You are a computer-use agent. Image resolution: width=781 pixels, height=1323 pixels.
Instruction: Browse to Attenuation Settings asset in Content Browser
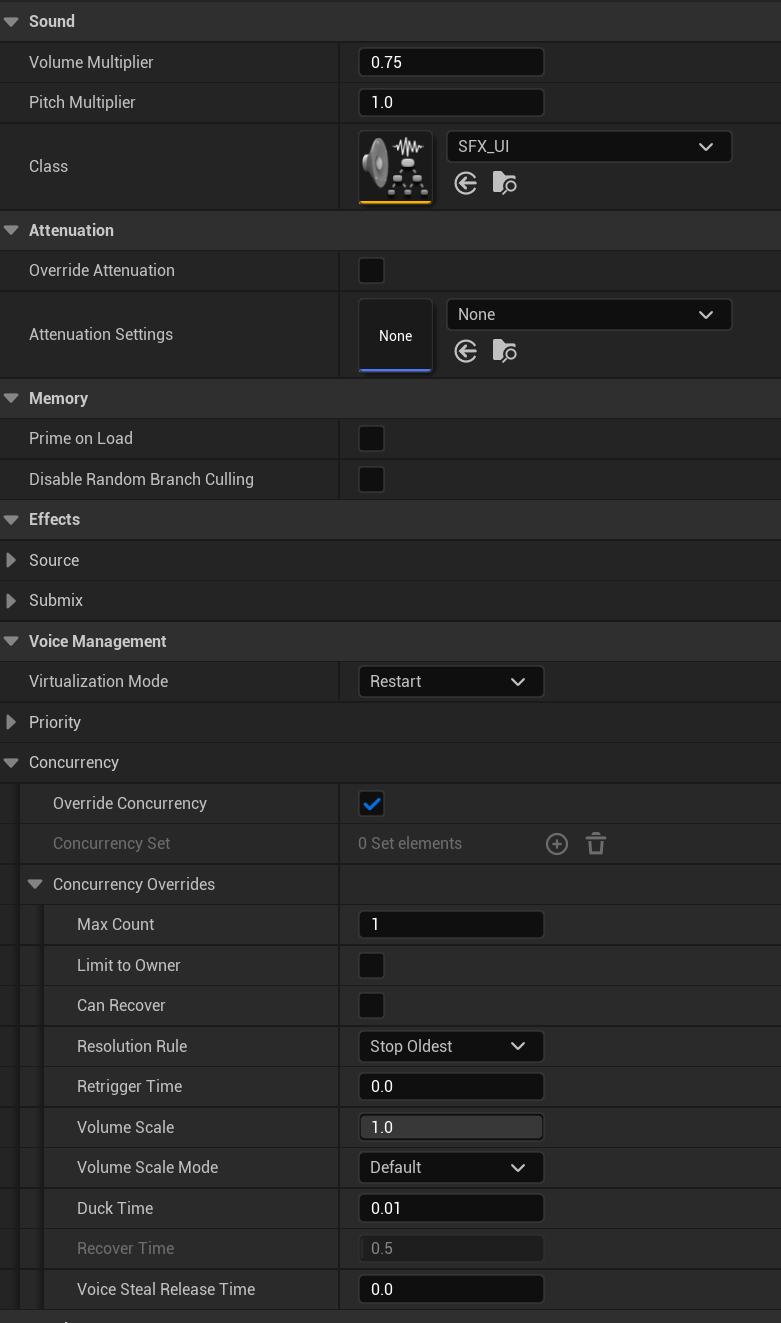click(505, 351)
